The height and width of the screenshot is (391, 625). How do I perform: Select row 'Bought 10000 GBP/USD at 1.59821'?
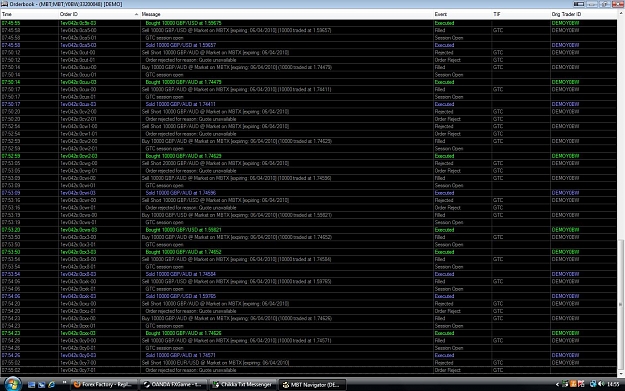click(x=309, y=230)
